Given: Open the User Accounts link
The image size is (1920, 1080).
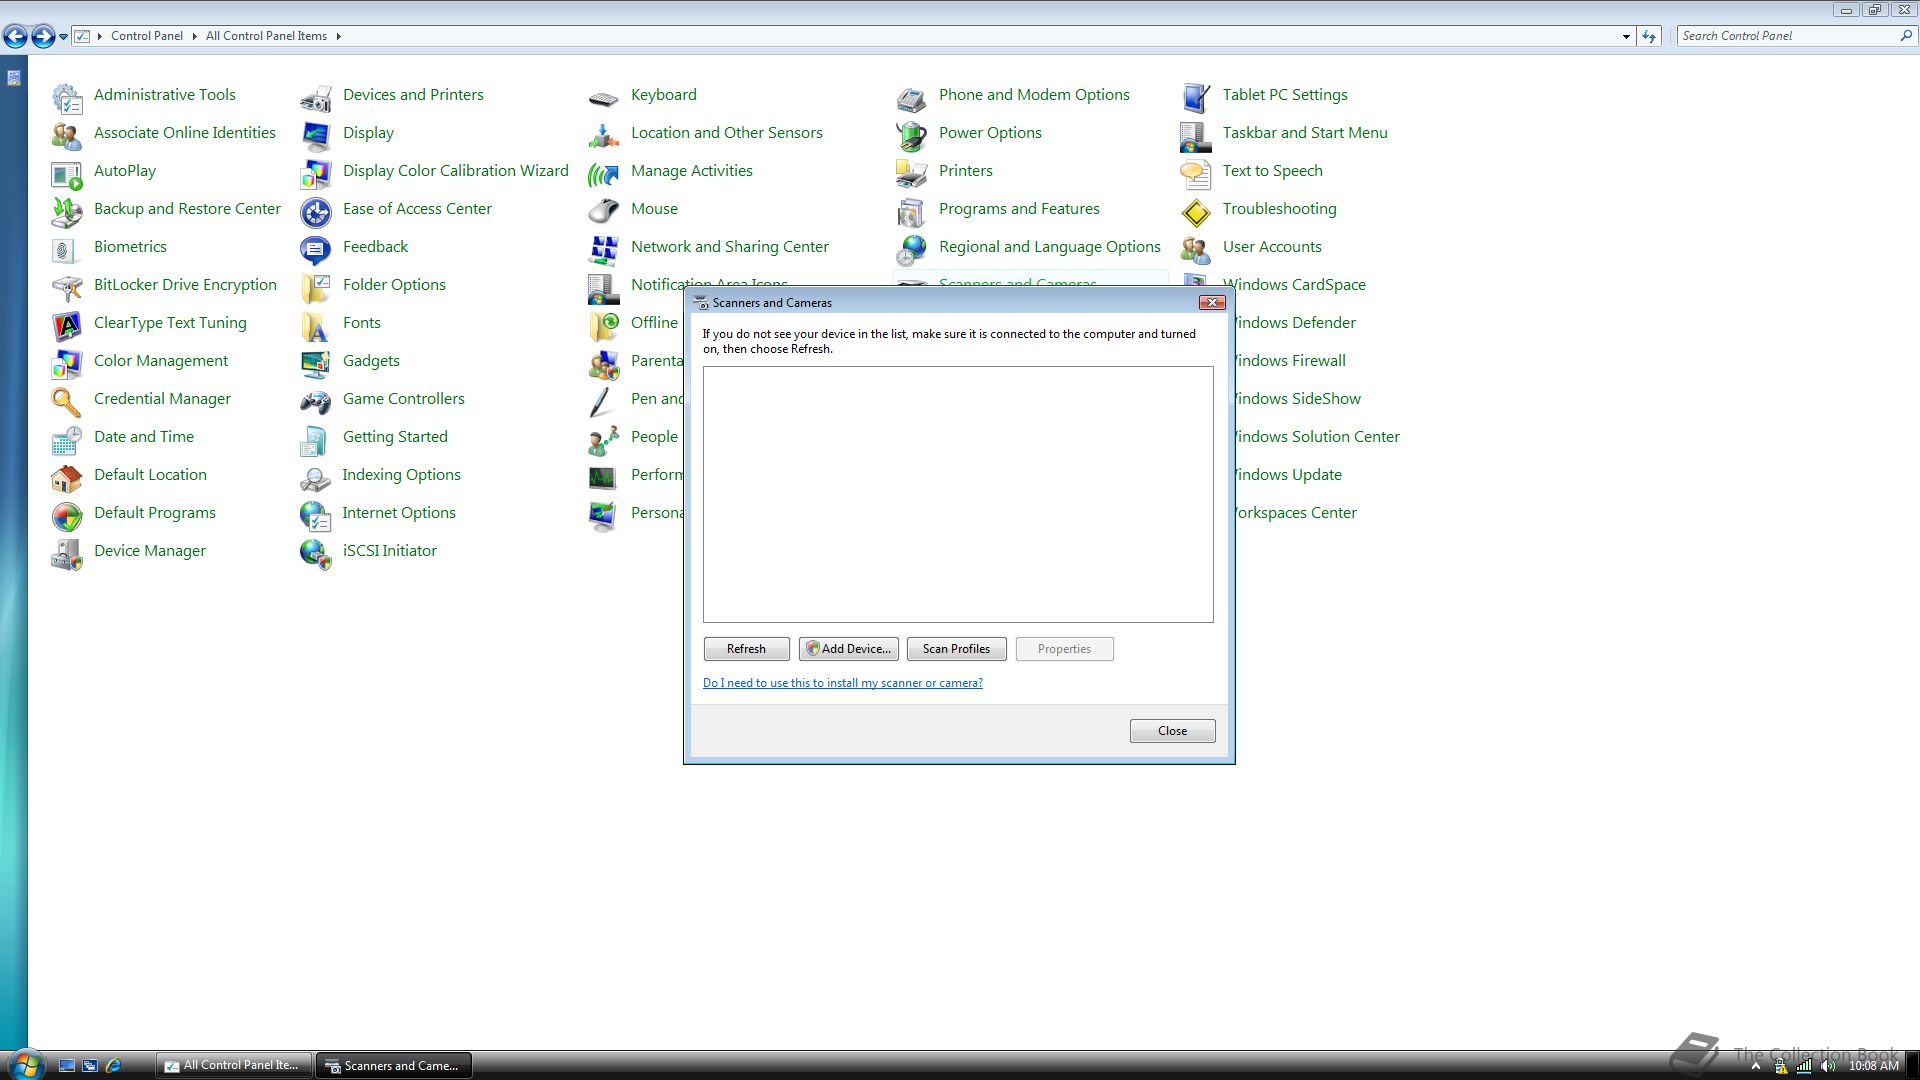Looking at the screenshot, I should pyautogui.click(x=1271, y=247).
